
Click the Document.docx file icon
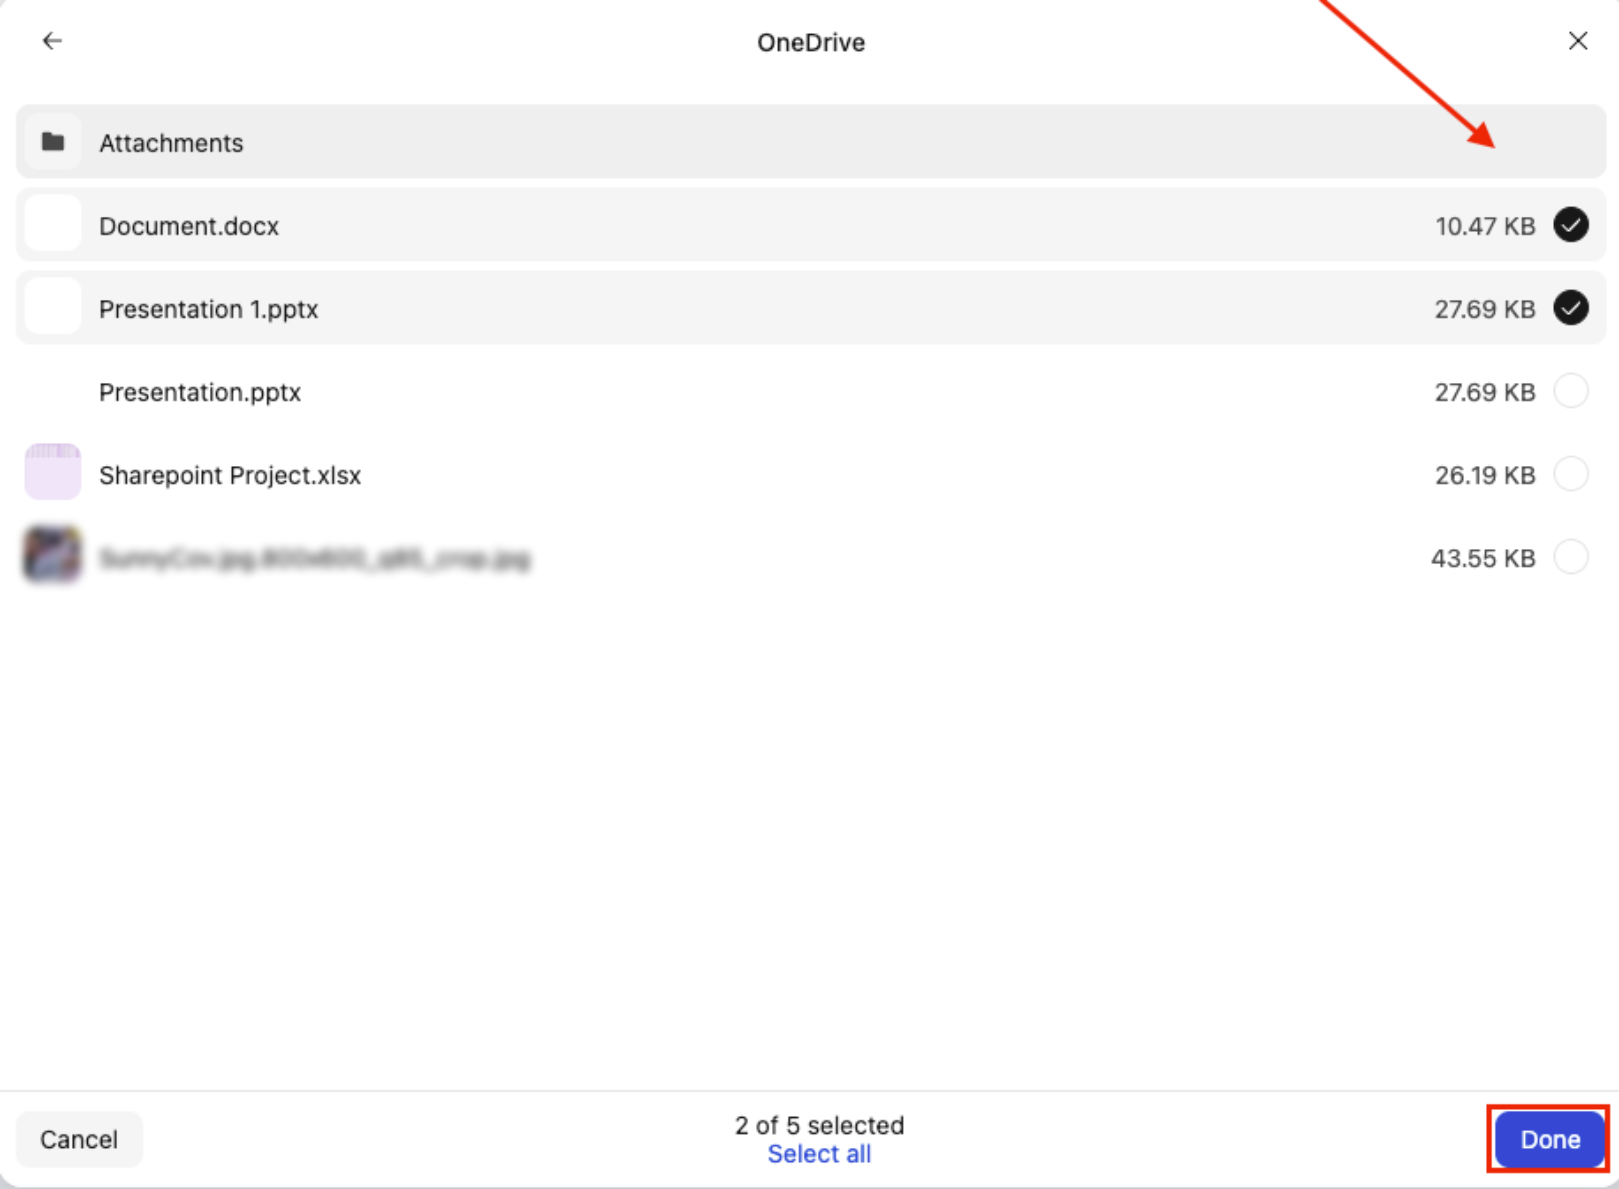tap(53, 225)
